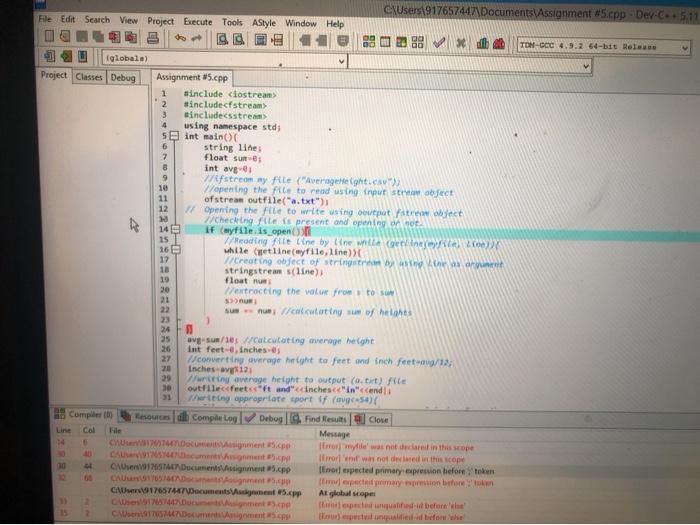Screen dimensions: 700x525
Task: Click the Redo arrow icon
Action: 196,39
